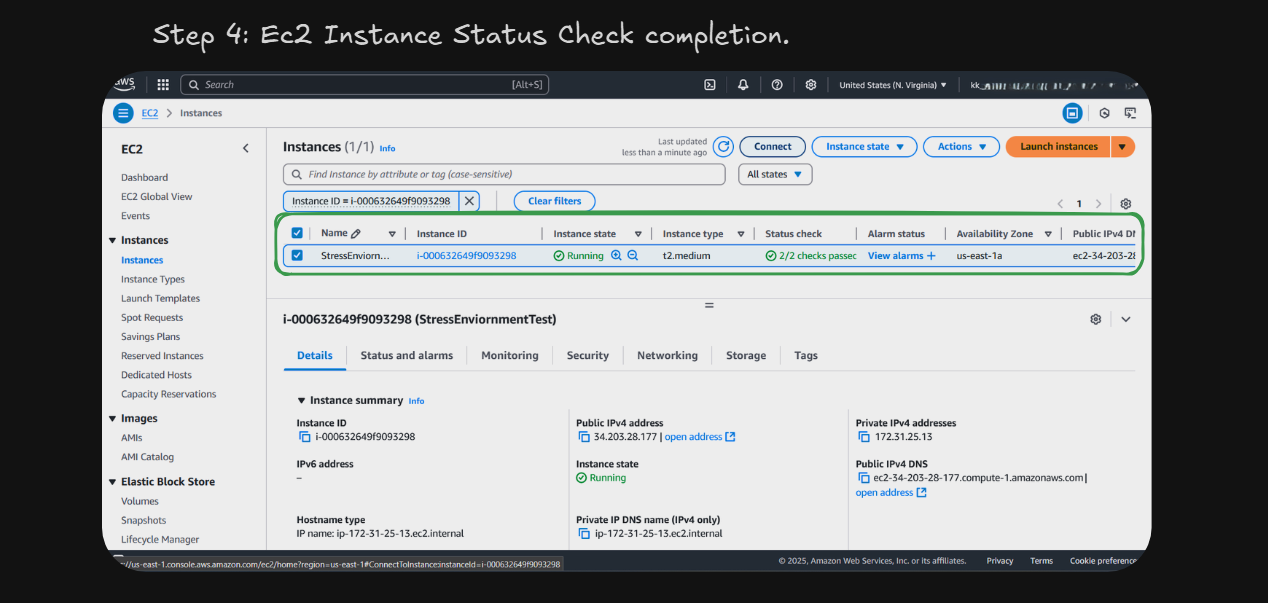Sort by the Instance type column arrow

(741, 234)
